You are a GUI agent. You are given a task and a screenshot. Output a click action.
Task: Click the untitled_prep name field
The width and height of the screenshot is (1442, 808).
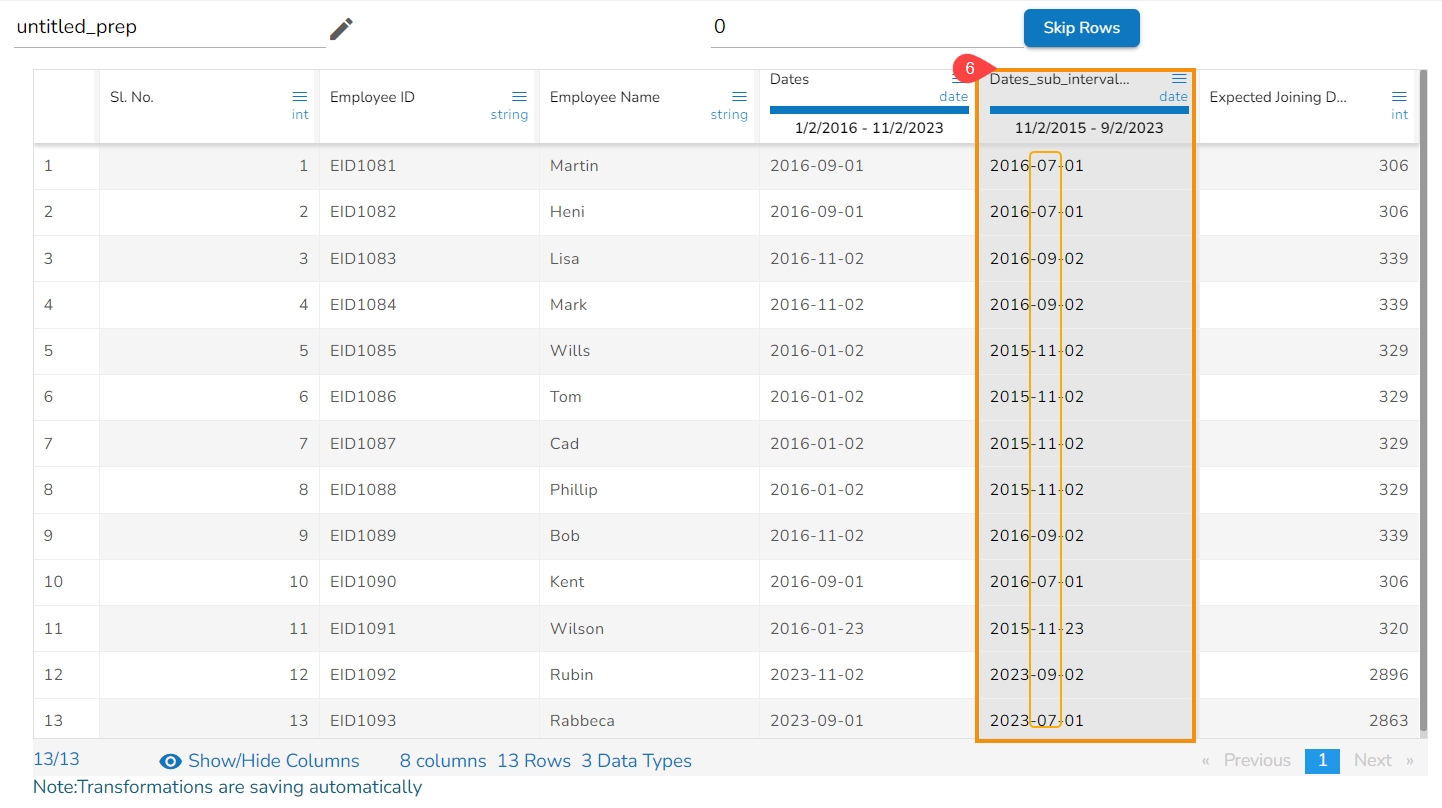tap(168, 28)
